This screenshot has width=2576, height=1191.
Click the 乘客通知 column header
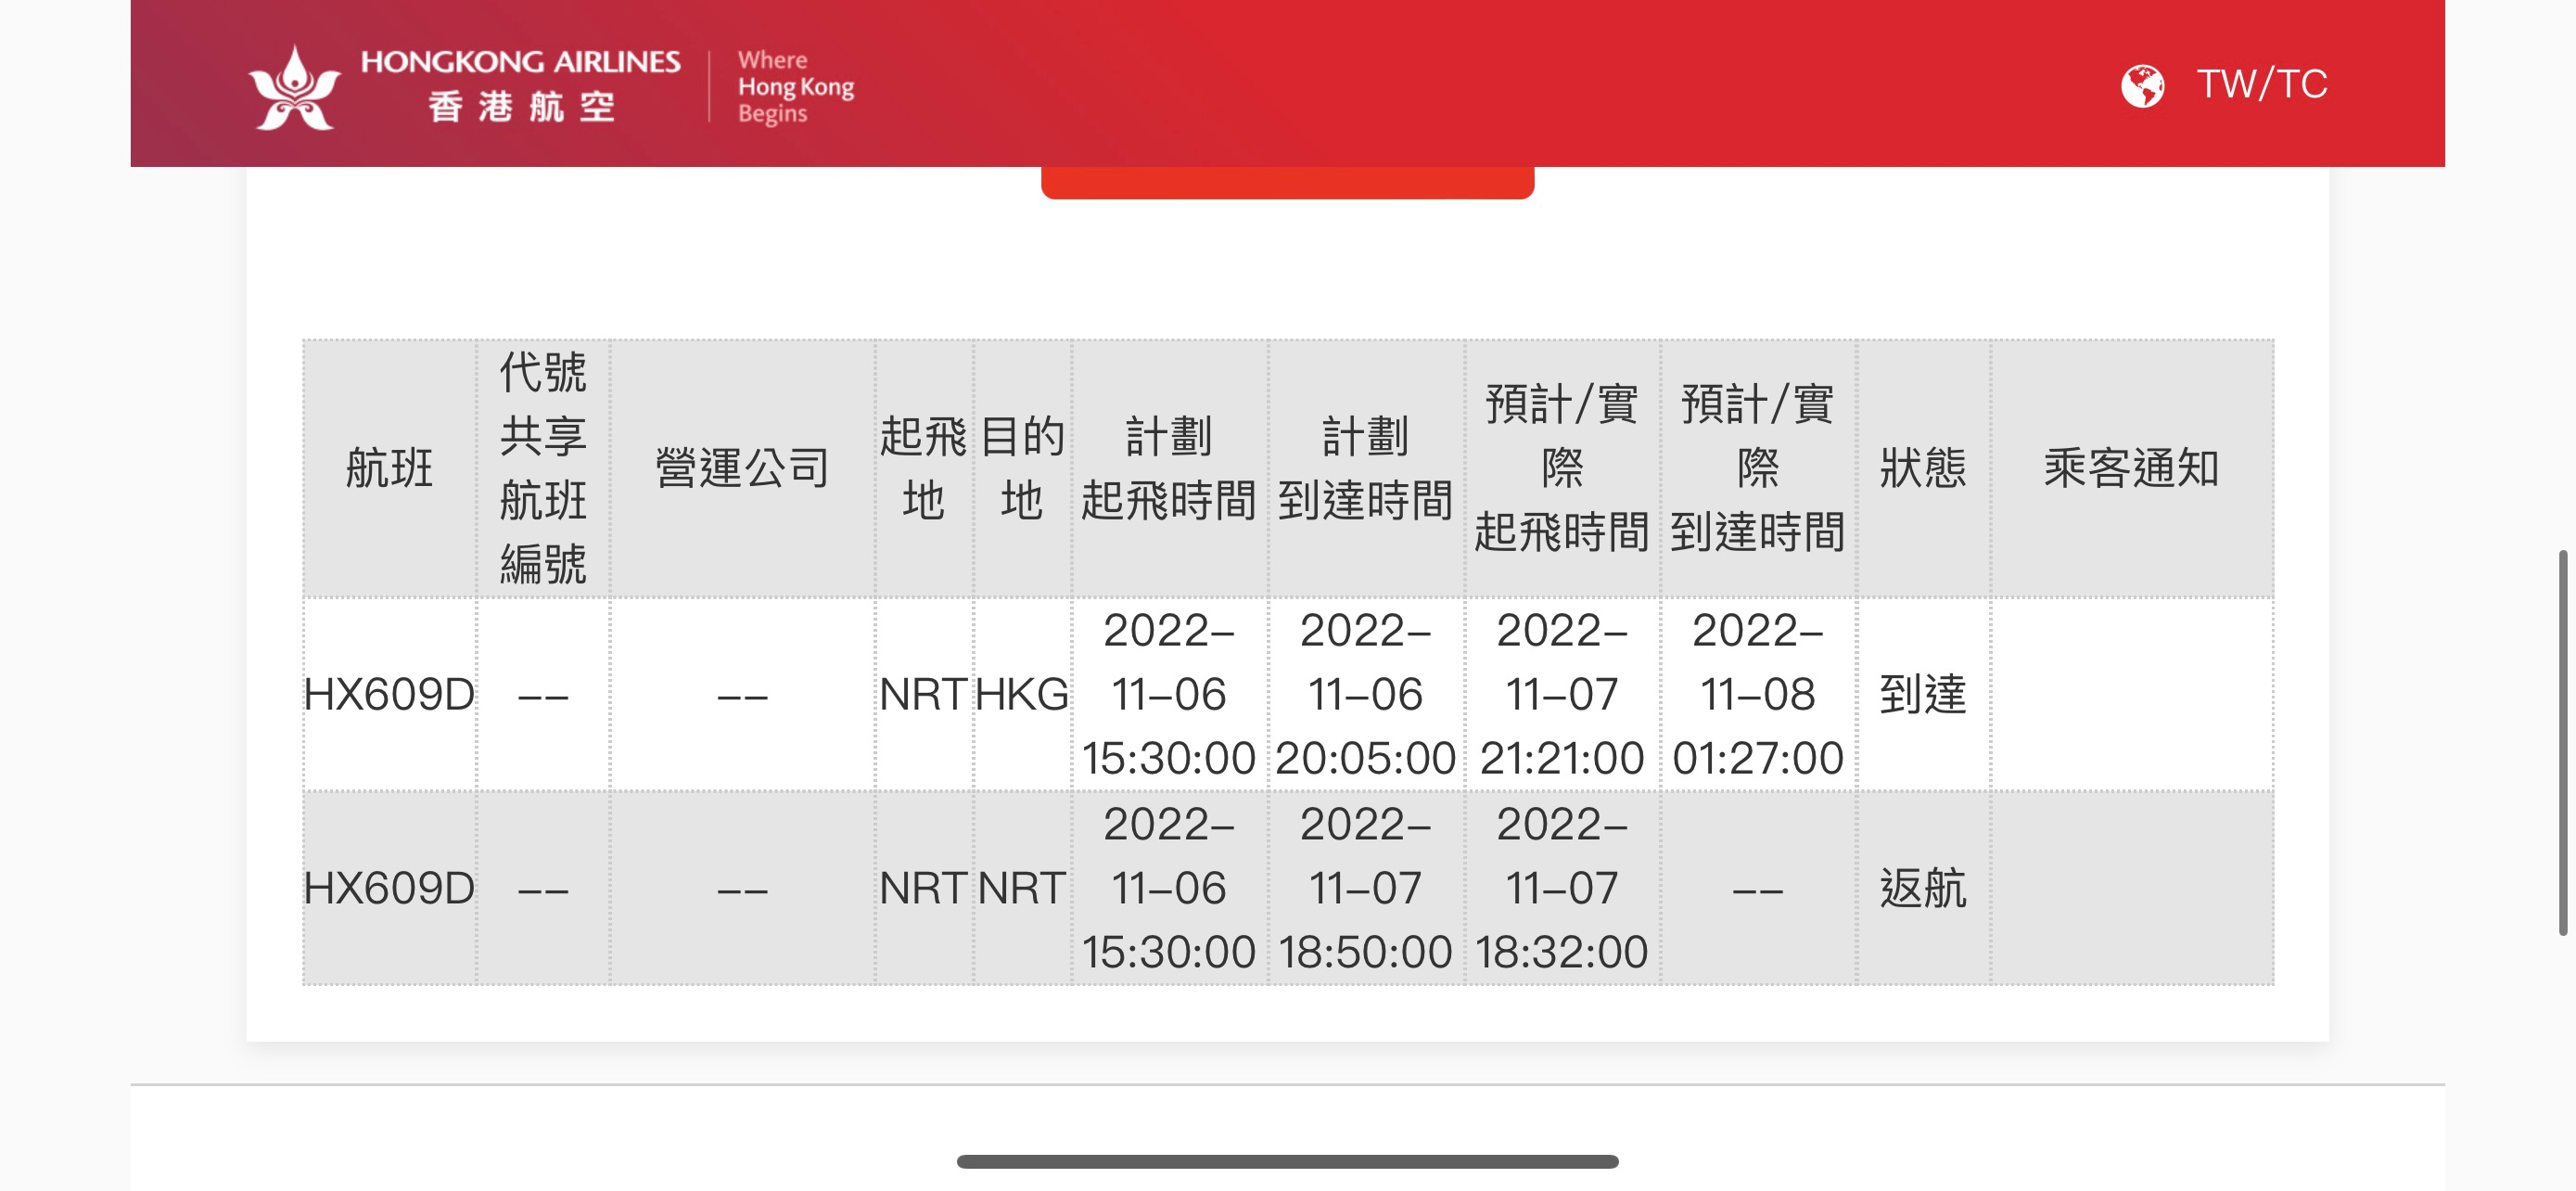click(x=2131, y=468)
